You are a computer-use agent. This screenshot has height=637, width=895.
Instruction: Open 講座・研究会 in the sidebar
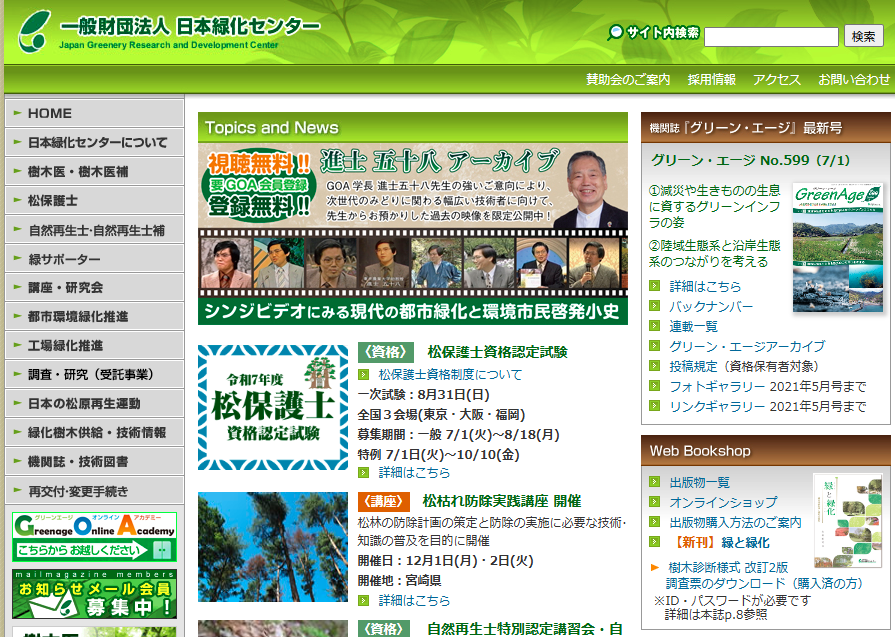(94, 287)
